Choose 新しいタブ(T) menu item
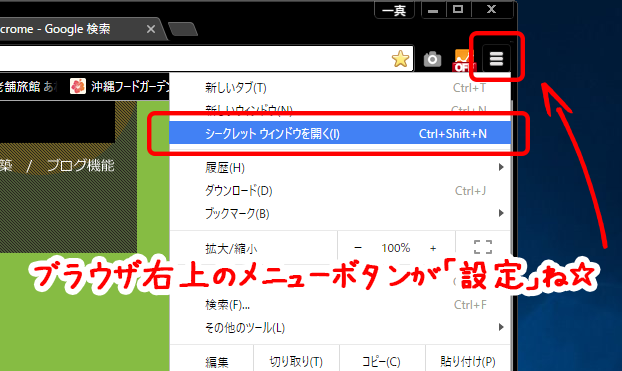622x371 pixels. coord(340,88)
